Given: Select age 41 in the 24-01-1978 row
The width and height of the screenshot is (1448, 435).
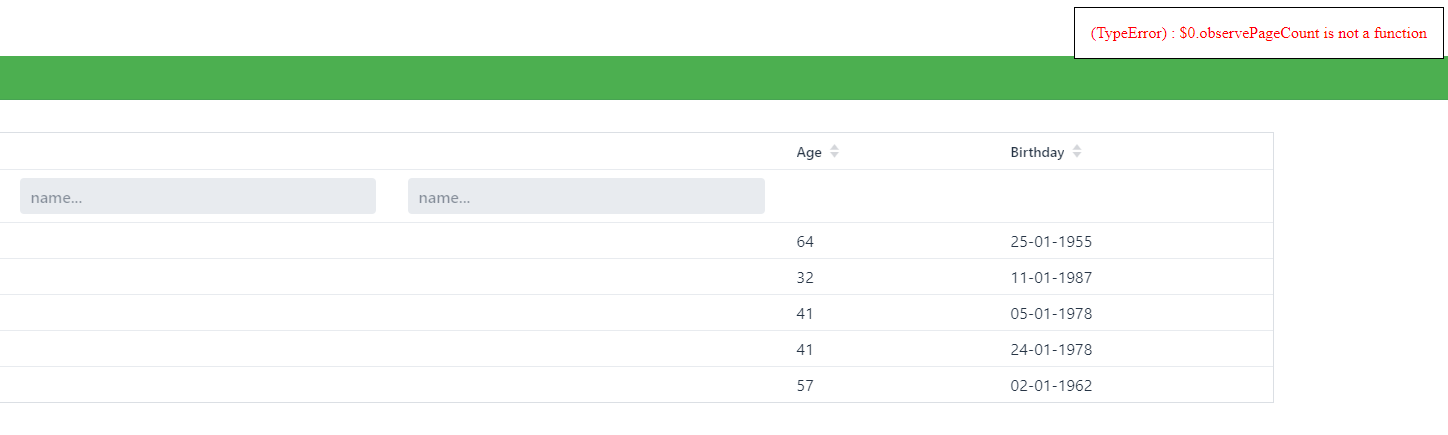Looking at the screenshot, I should click(806, 350).
